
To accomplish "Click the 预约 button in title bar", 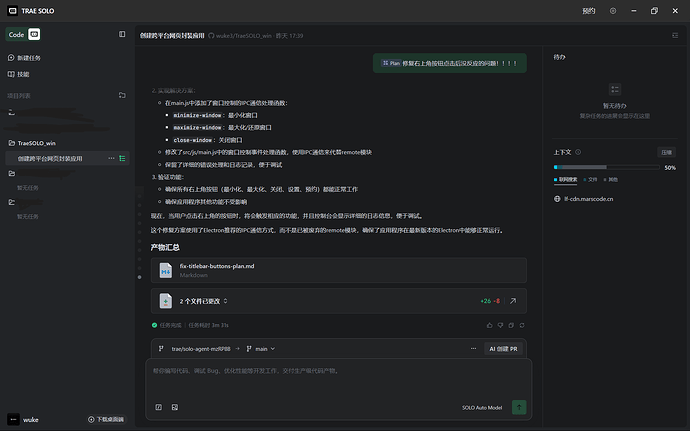I will (x=589, y=11).
